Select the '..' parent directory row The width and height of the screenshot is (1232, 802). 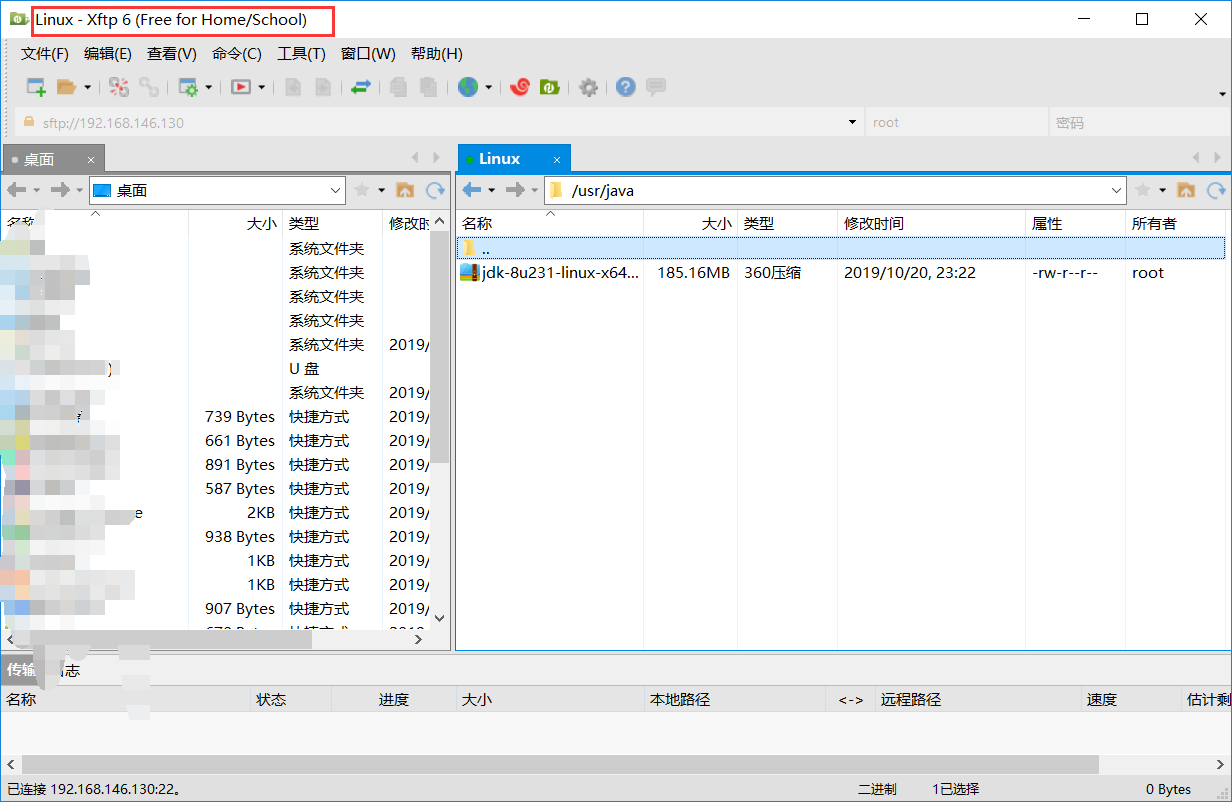pos(841,248)
